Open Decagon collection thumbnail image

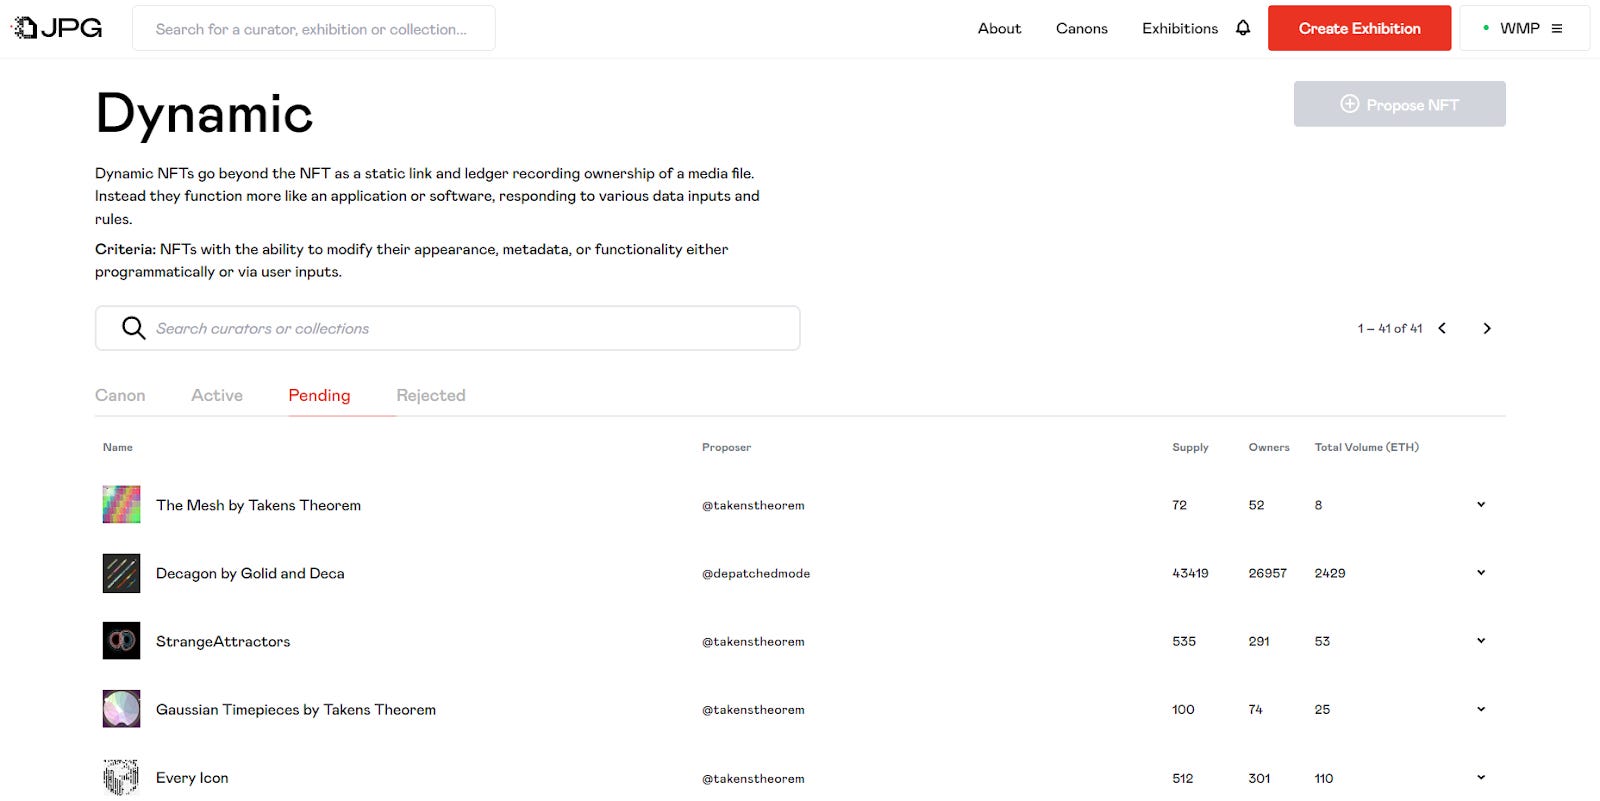(121, 573)
